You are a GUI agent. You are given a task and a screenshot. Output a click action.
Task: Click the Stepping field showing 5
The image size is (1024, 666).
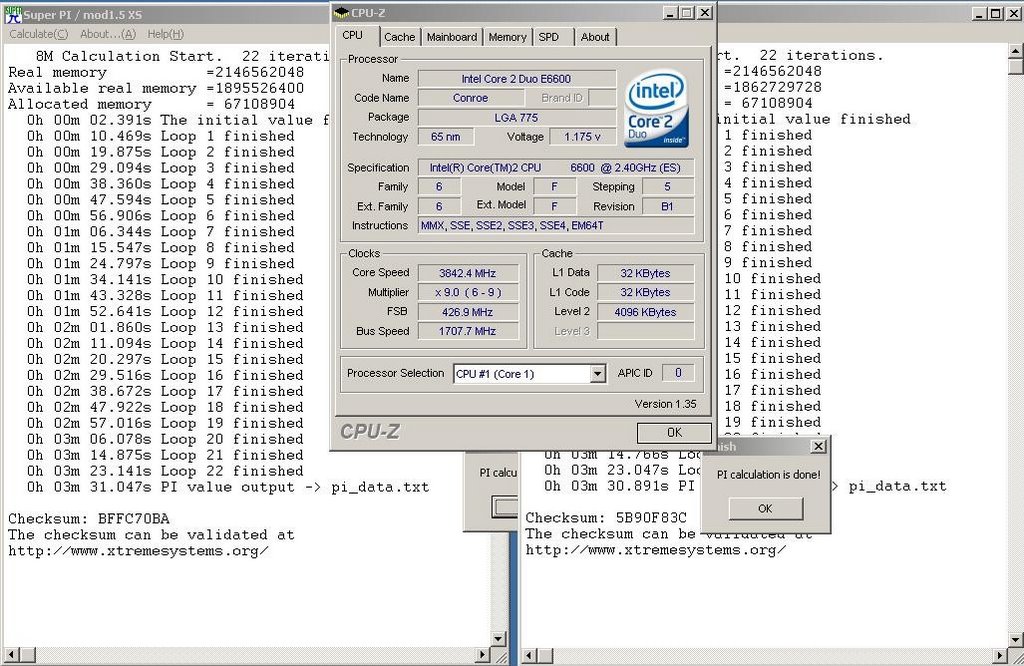[x=667, y=187]
